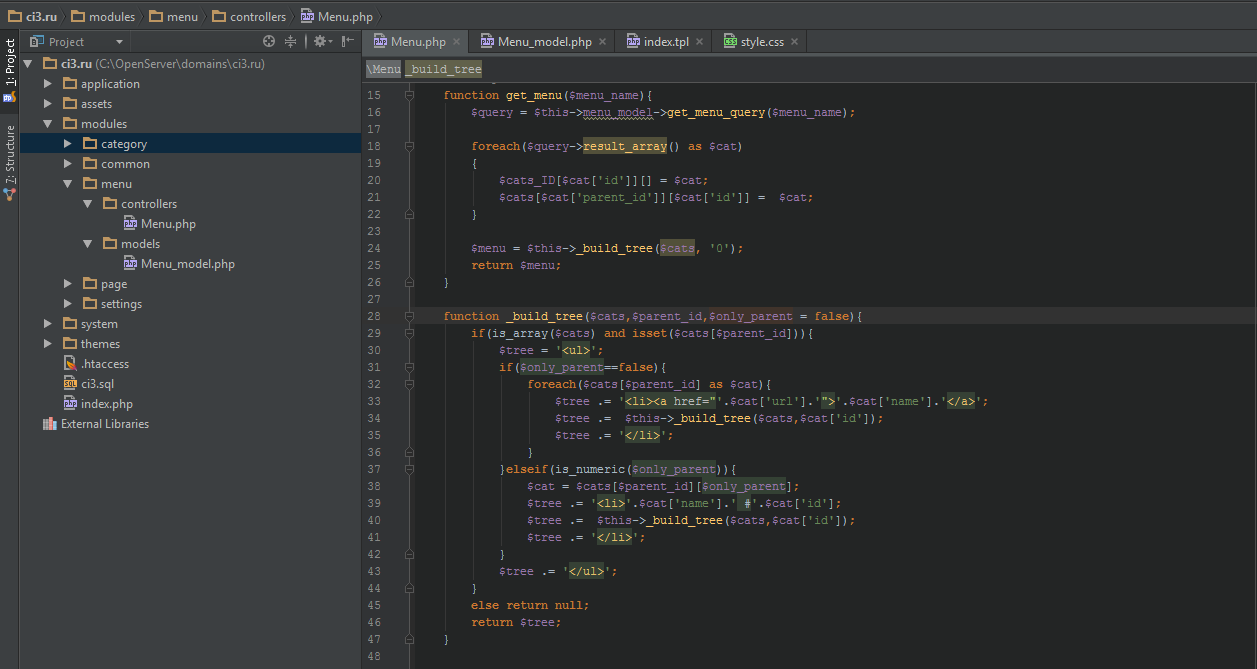
Task: Close the style.css editor tab
Action: point(795,41)
